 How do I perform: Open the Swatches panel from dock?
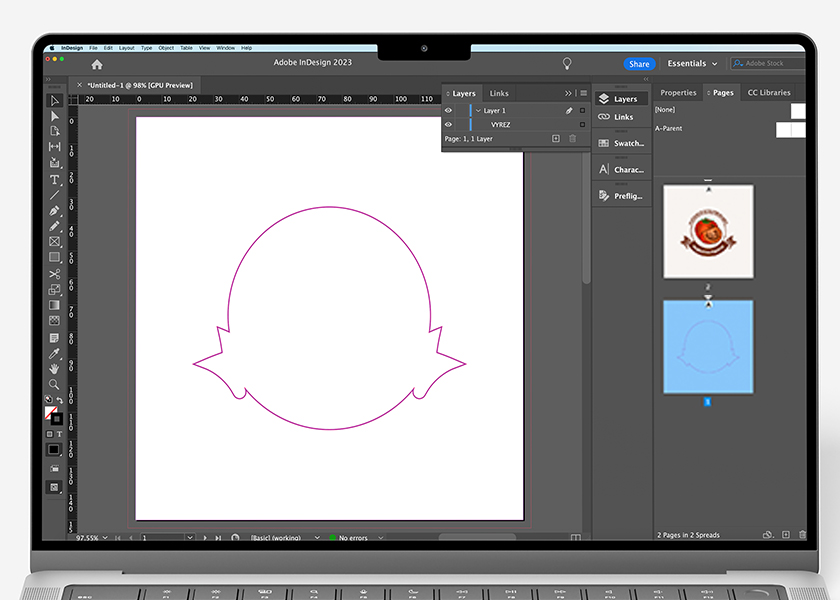(621, 143)
